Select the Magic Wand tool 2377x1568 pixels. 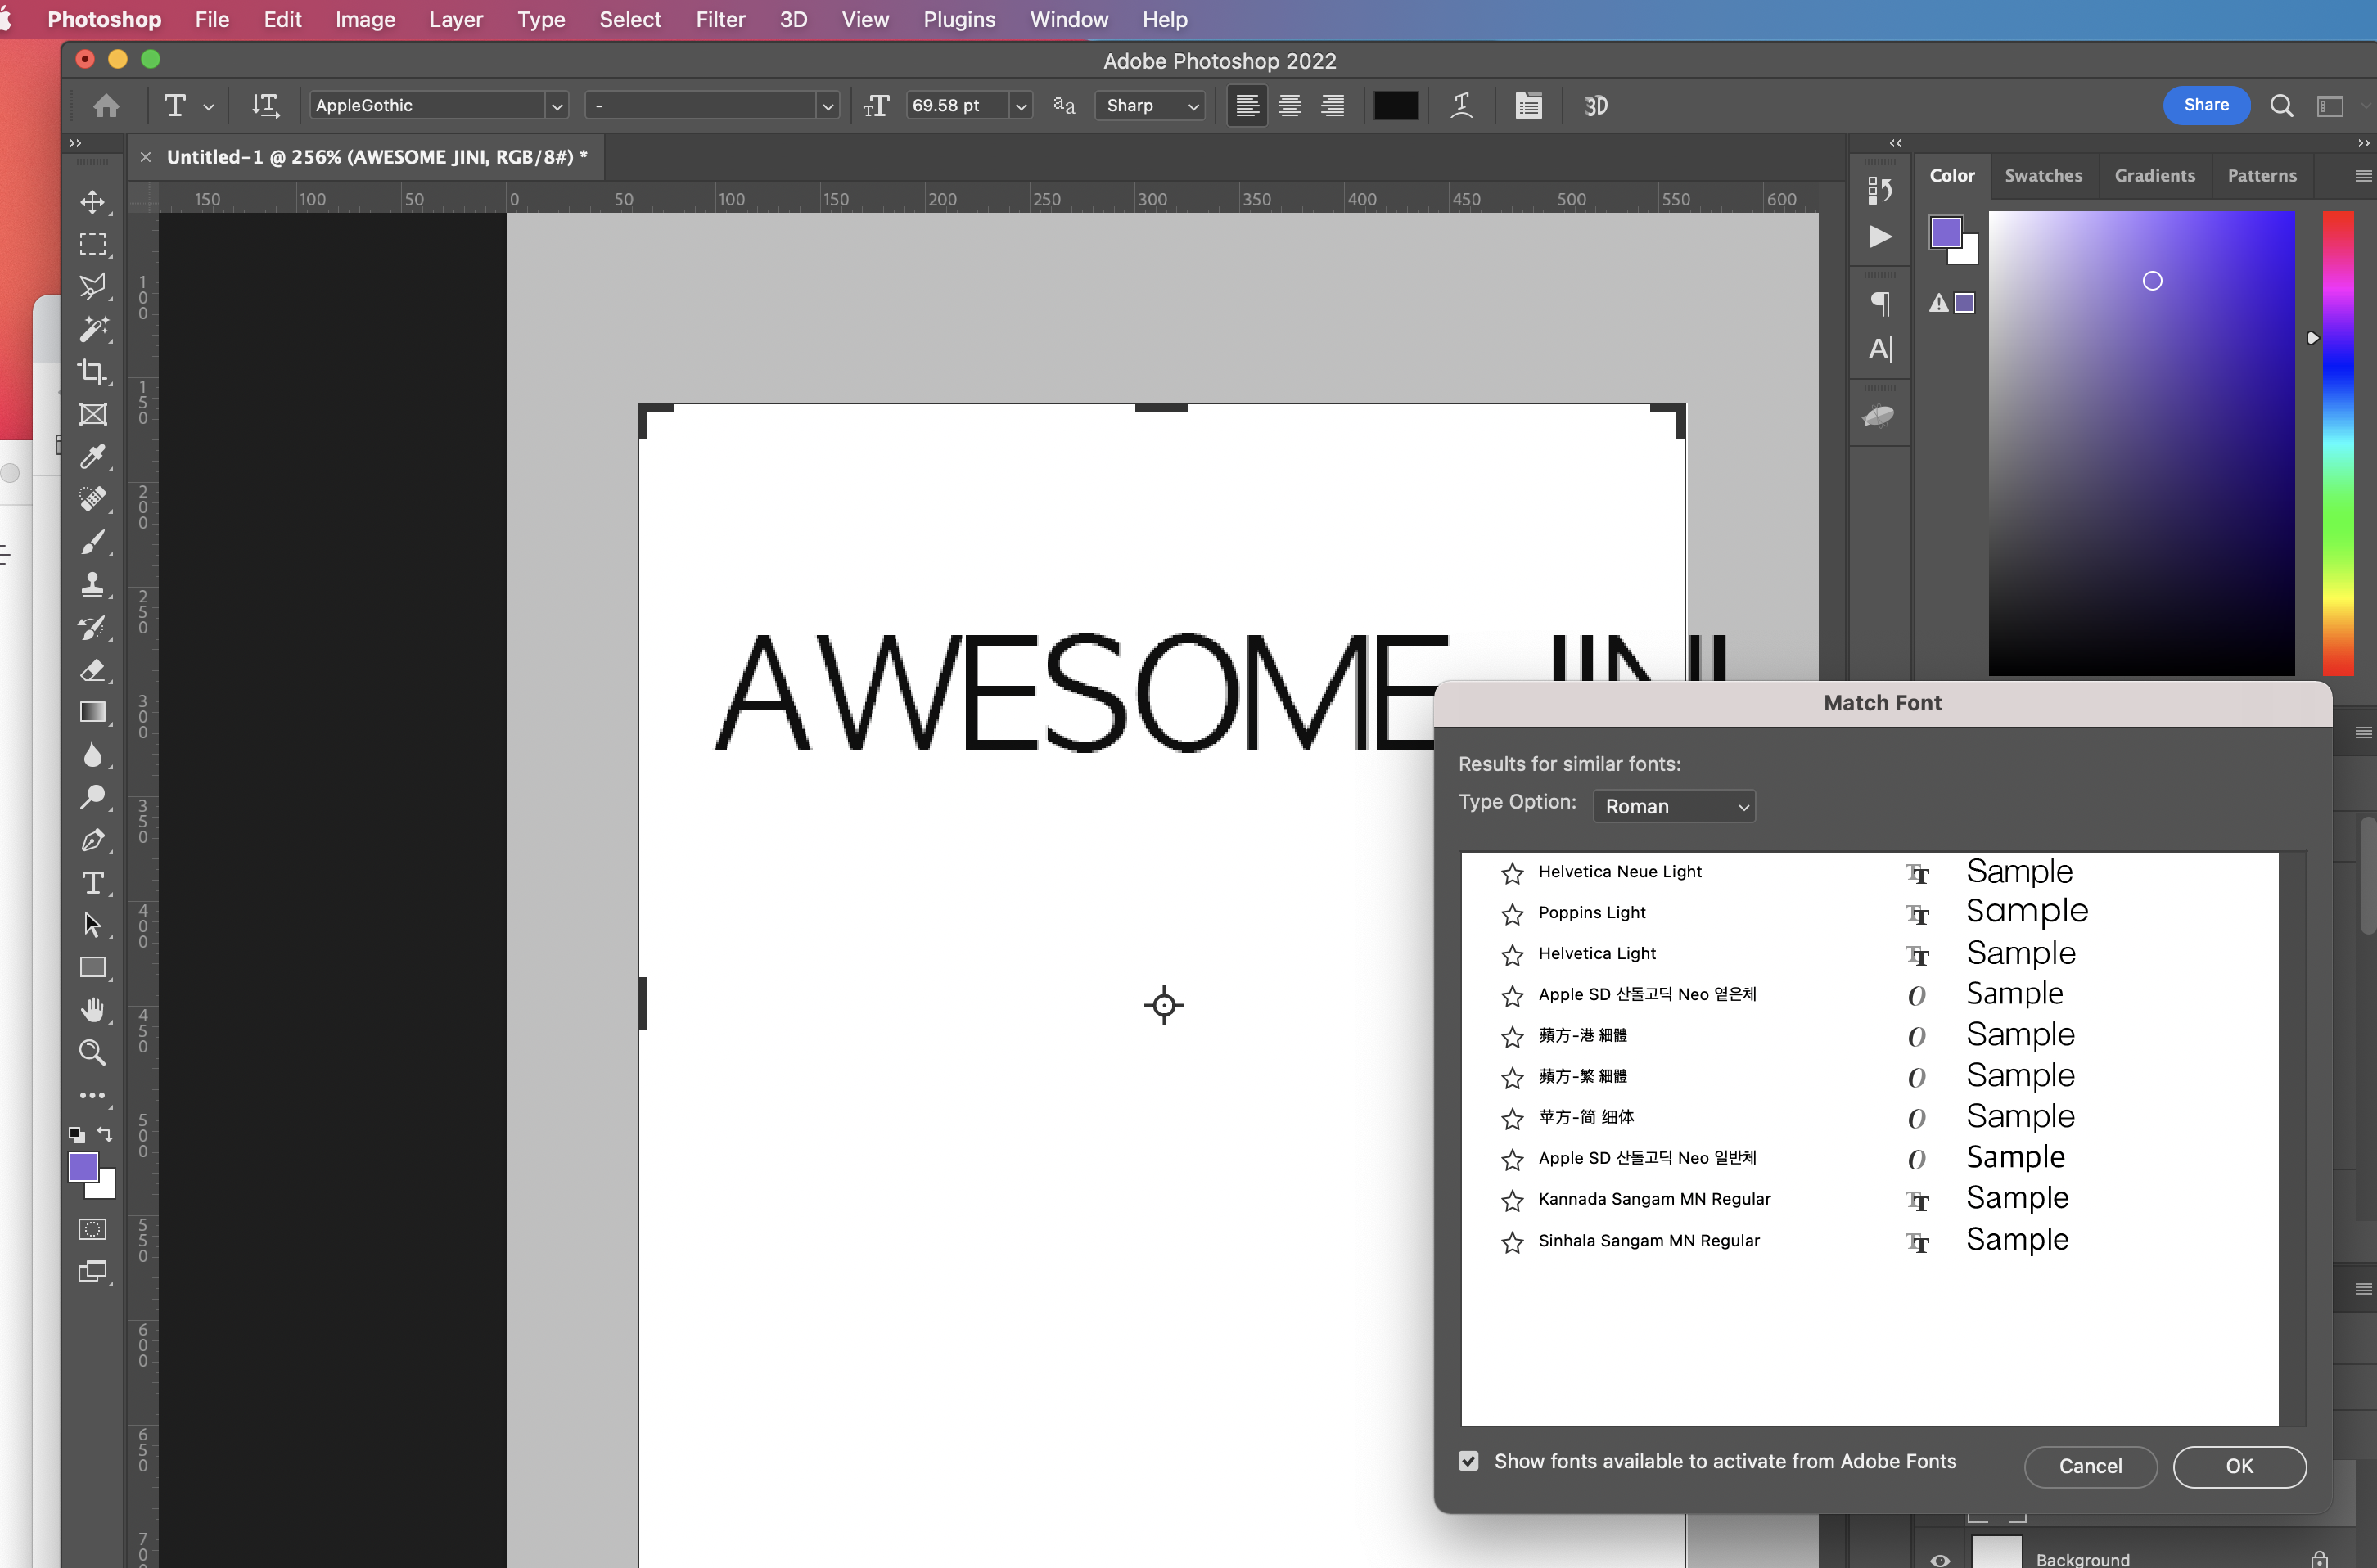point(93,329)
